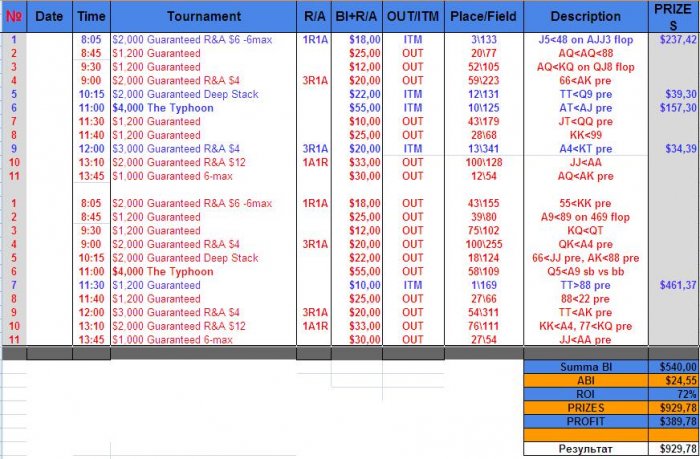Screen dimensions: 700x459
Task: Click the Результат label cell
Action: (x=586, y=449)
